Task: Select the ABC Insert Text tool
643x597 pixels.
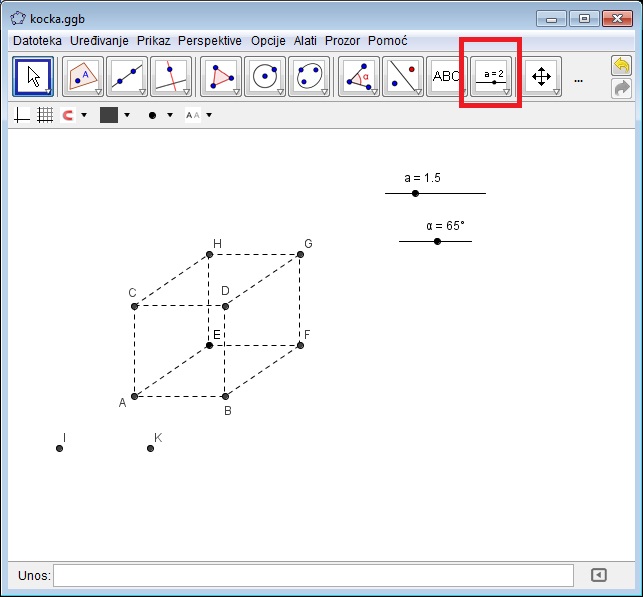Action: (x=447, y=77)
